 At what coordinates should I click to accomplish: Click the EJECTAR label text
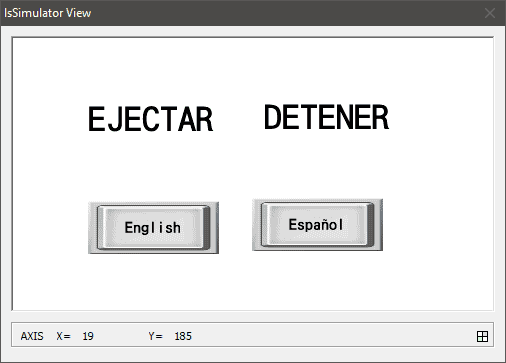pyautogui.click(x=151, y=119)
